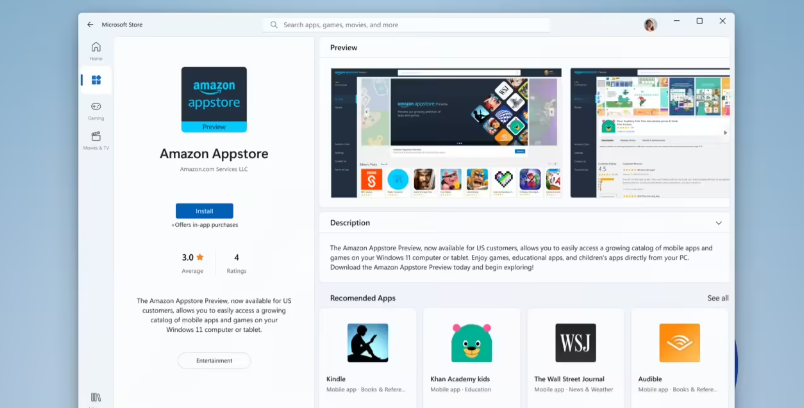
Task: Open the Entertainment category tag
Action: (x=214, y=360)
